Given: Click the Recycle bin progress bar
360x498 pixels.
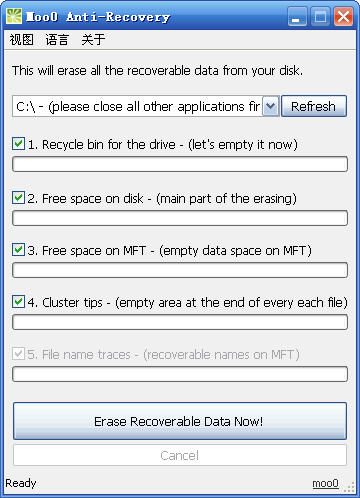Looking at the screenshot, I should (180, 164).
